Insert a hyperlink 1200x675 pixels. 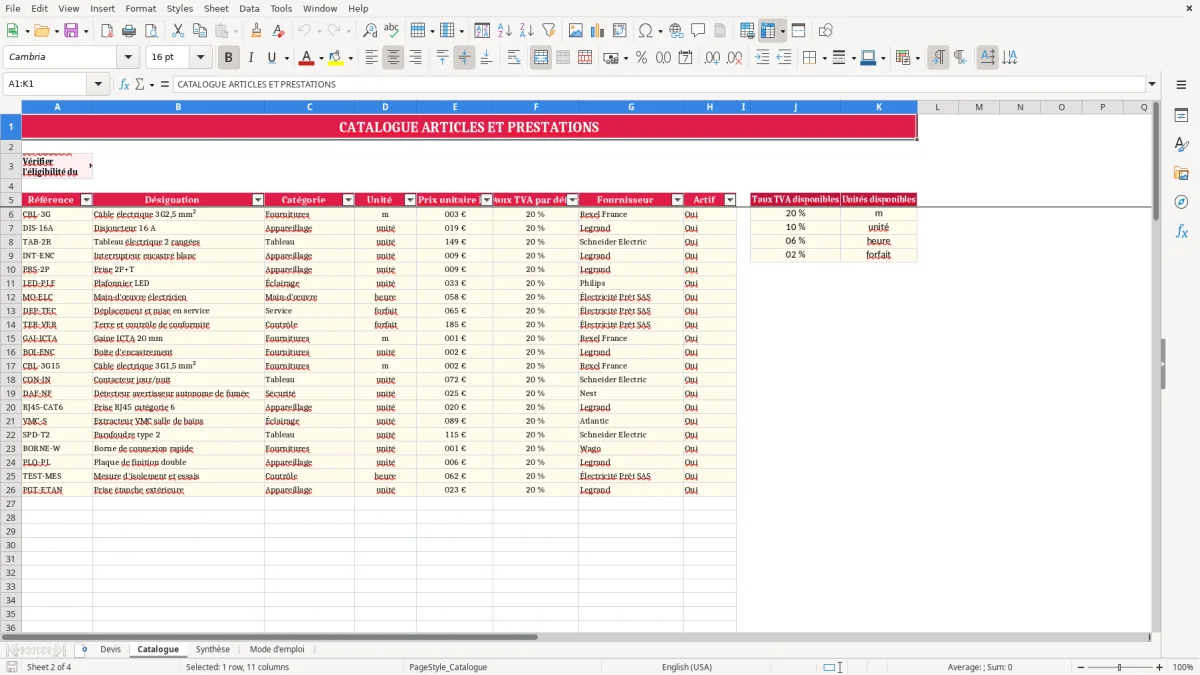(x=676, y=31)
